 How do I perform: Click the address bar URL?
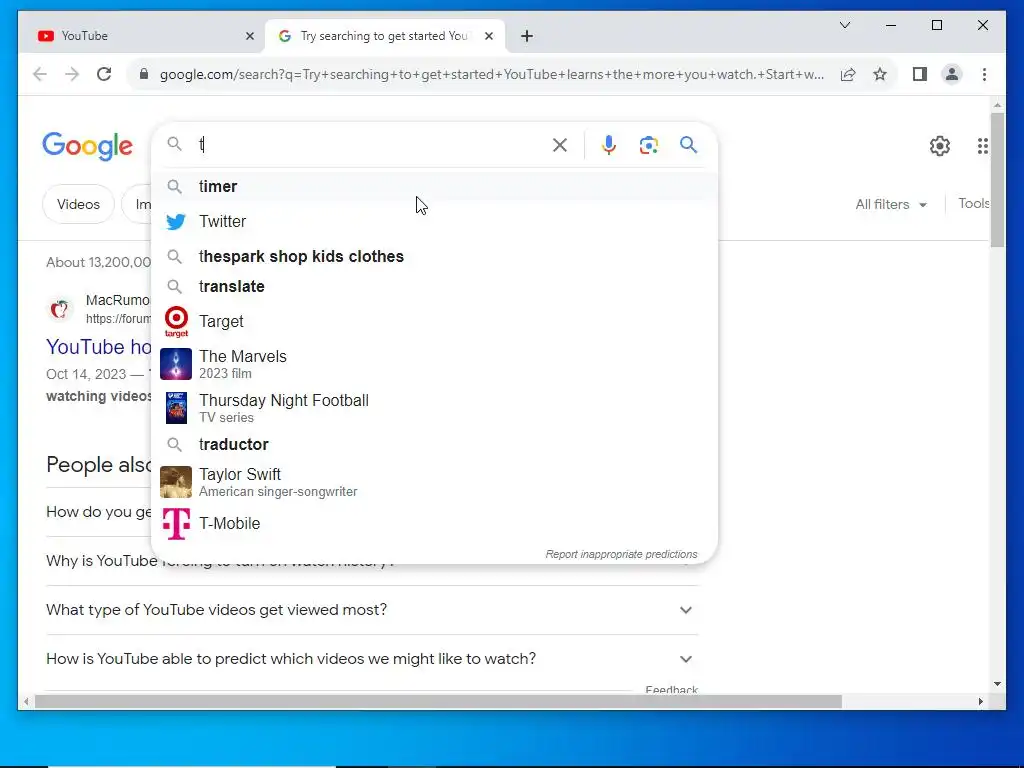click(x=491, y=74)
